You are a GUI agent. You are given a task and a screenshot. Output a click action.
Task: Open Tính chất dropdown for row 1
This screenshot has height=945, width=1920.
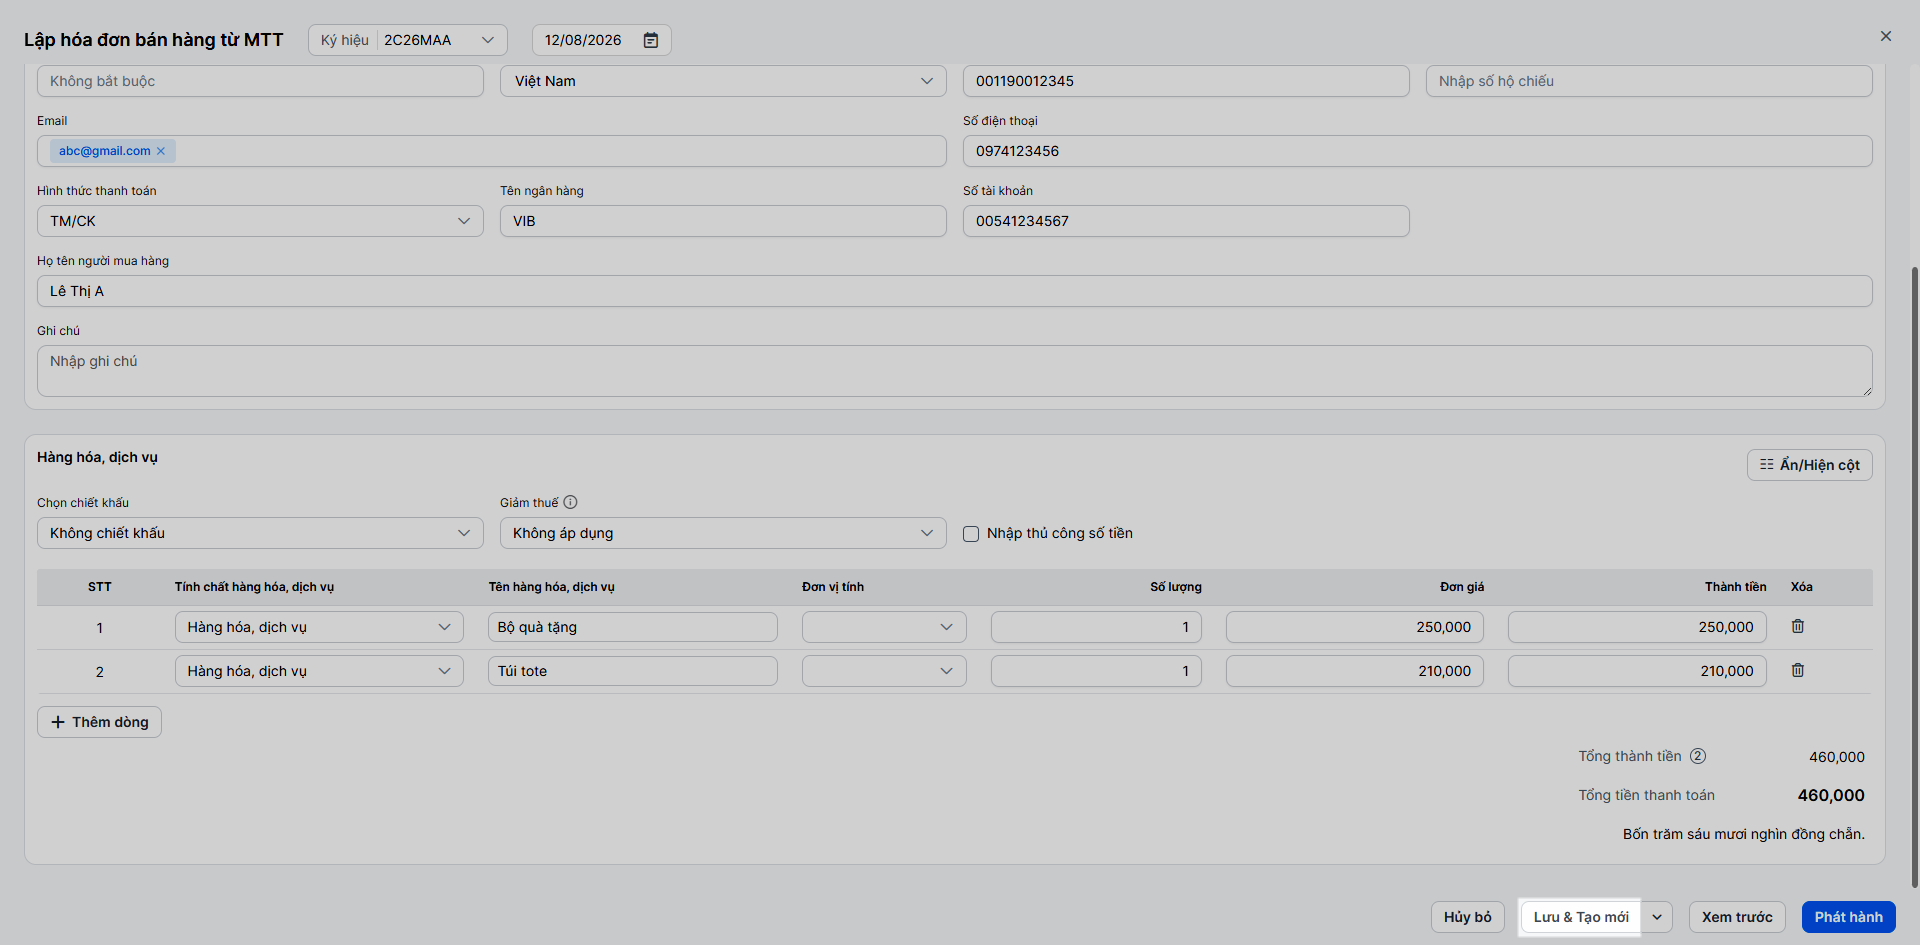click(x=319, y=627)
